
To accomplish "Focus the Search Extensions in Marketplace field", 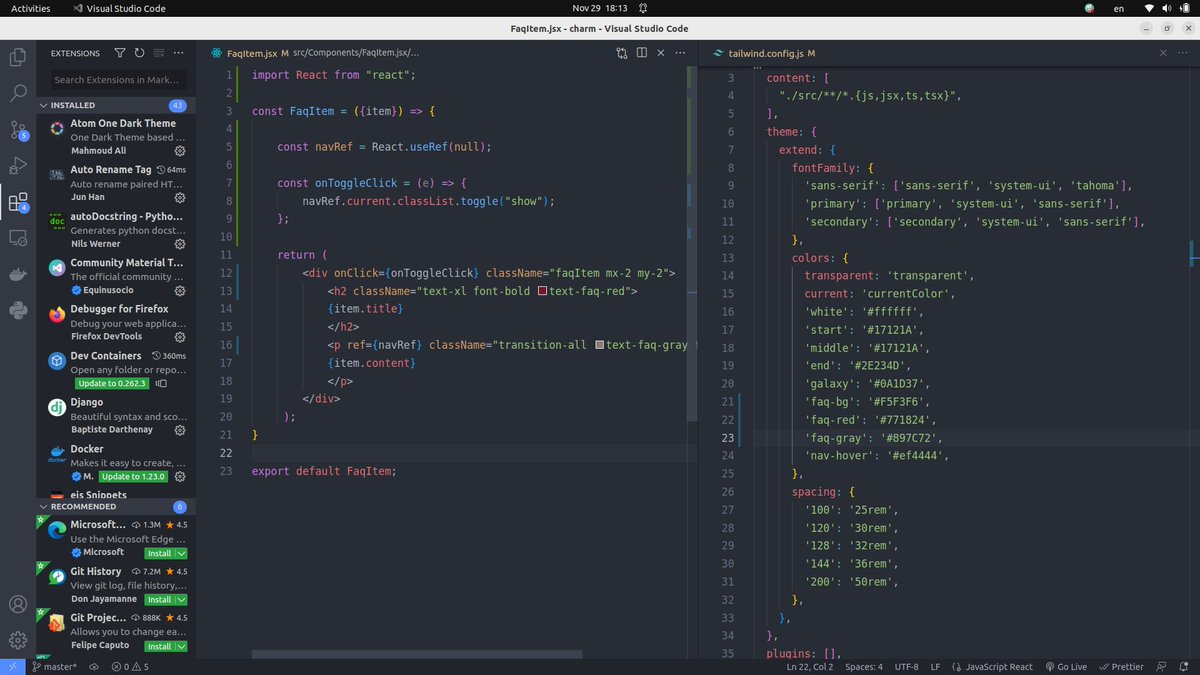I will click(x=119, y=80).
